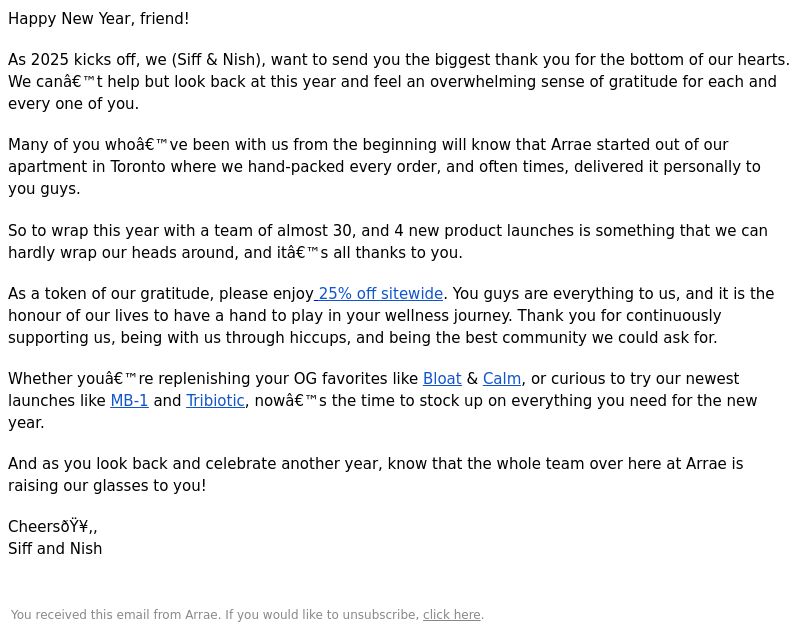Click the paragraph starting 'Many of you'
The image size is (800, 625).
[384, 167]
